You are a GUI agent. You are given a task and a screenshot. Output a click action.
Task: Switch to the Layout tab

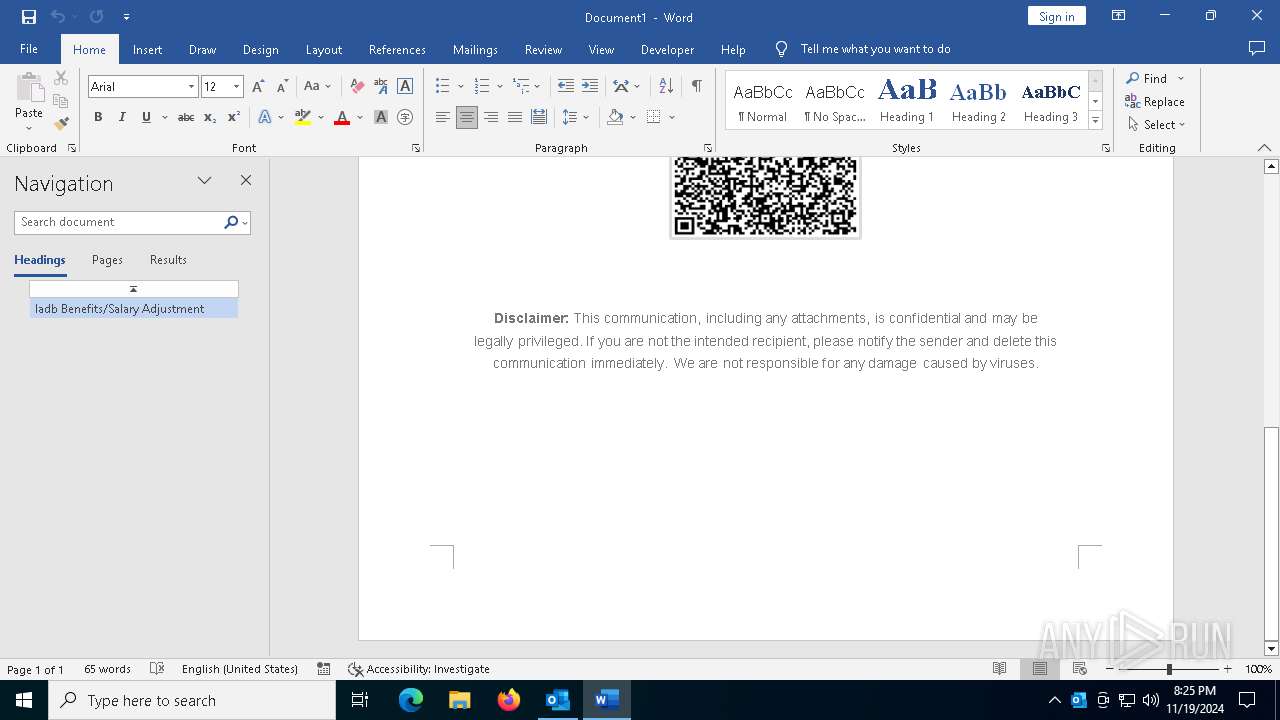(x=323, y=50)
